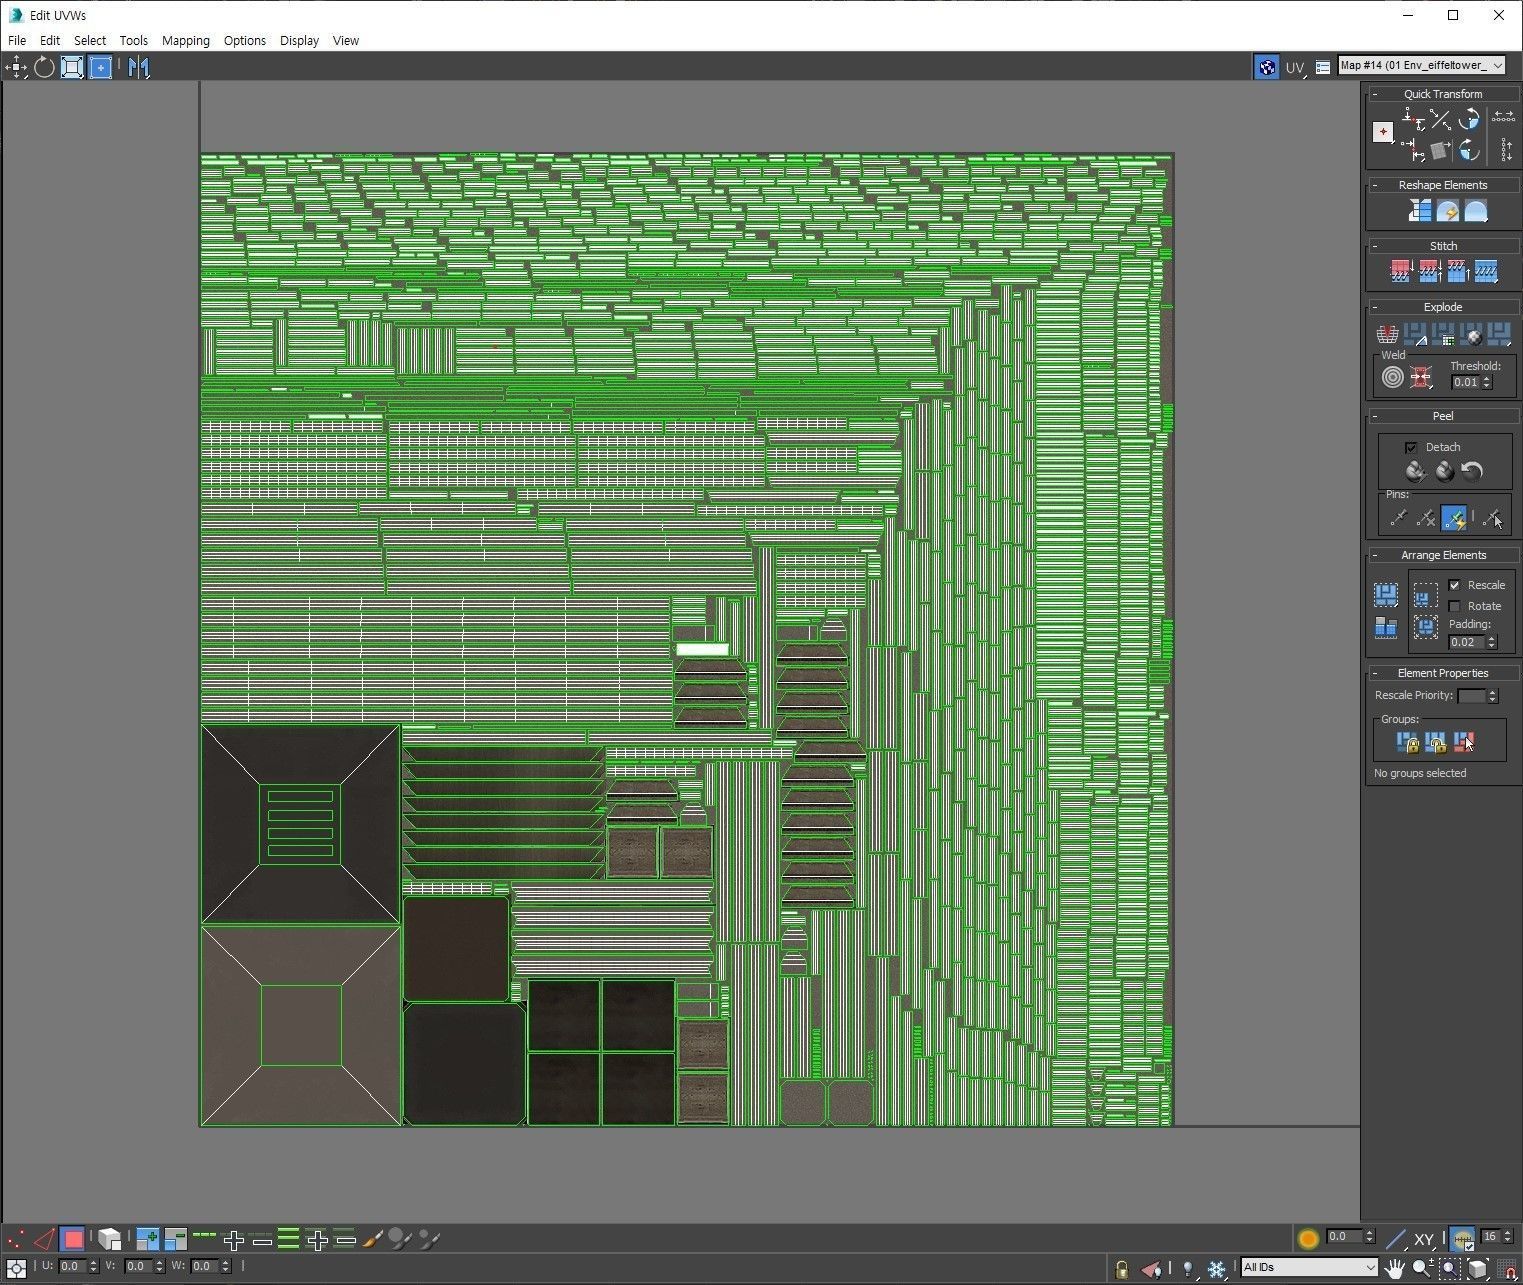
Task: Enable Vertex sub-object selection mode
Action: 16,1240
